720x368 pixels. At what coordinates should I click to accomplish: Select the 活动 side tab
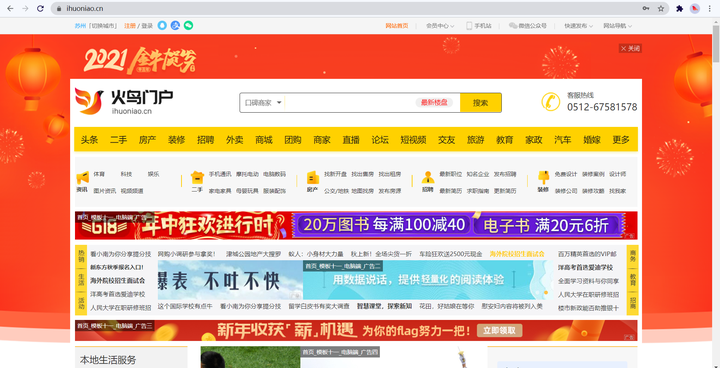tap(81, 304)
